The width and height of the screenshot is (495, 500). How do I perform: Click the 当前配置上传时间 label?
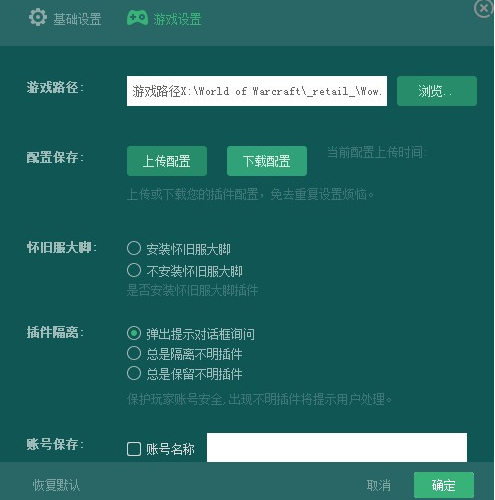click(377, 152)
